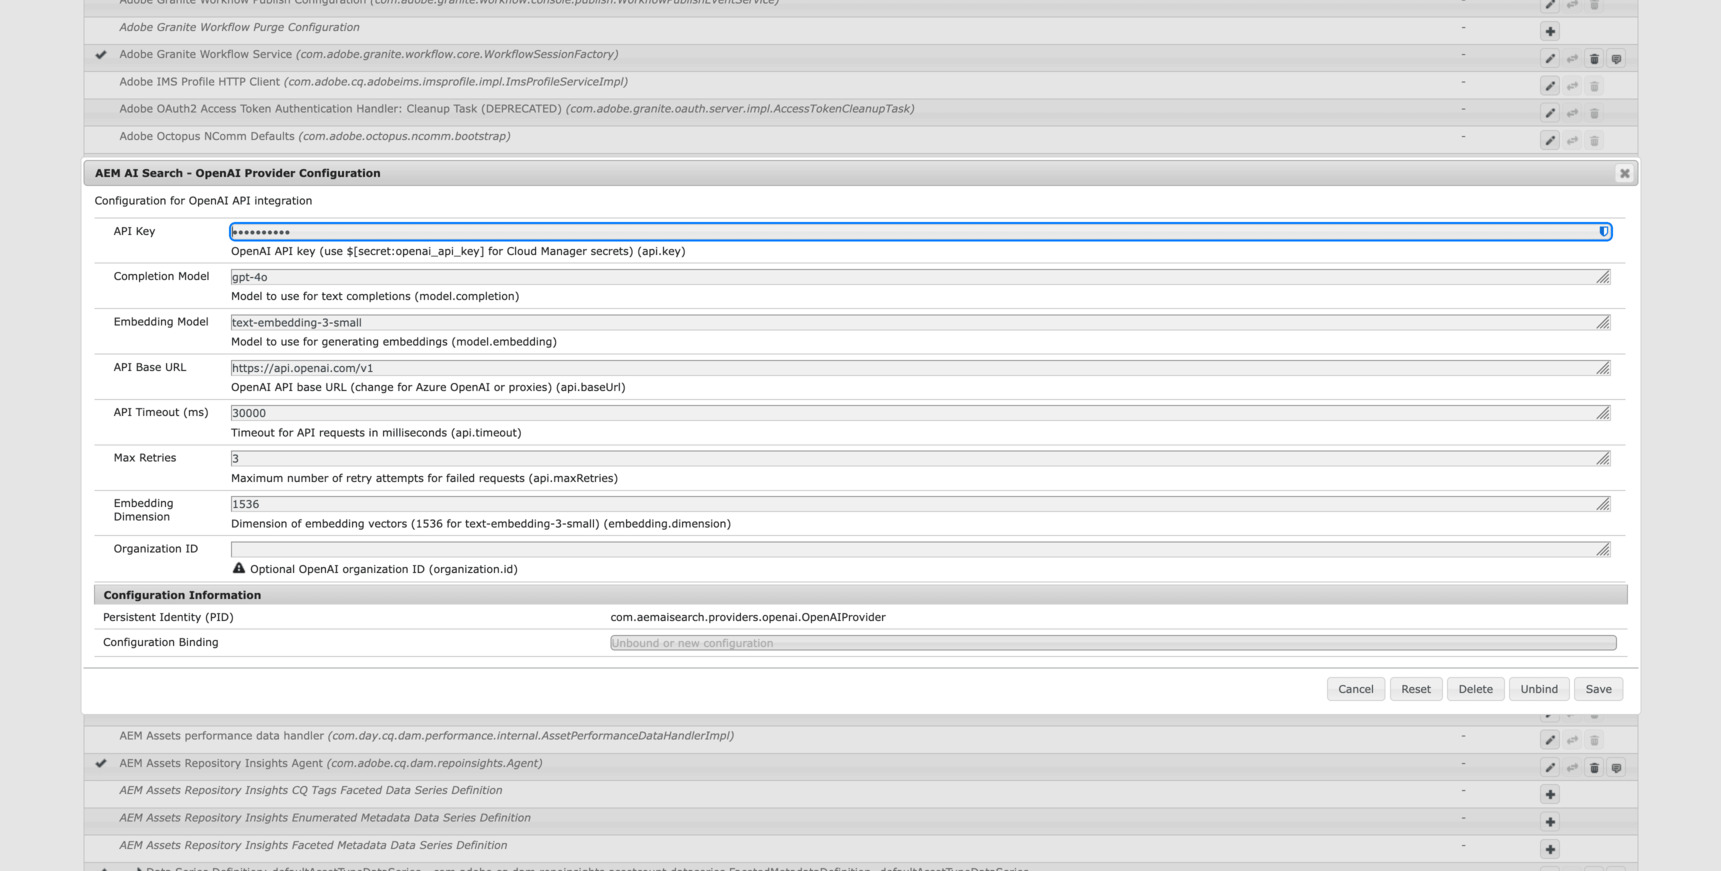Click warning icon beside Organization ID description
This screenshot has height=871, width=1721.
238,568
